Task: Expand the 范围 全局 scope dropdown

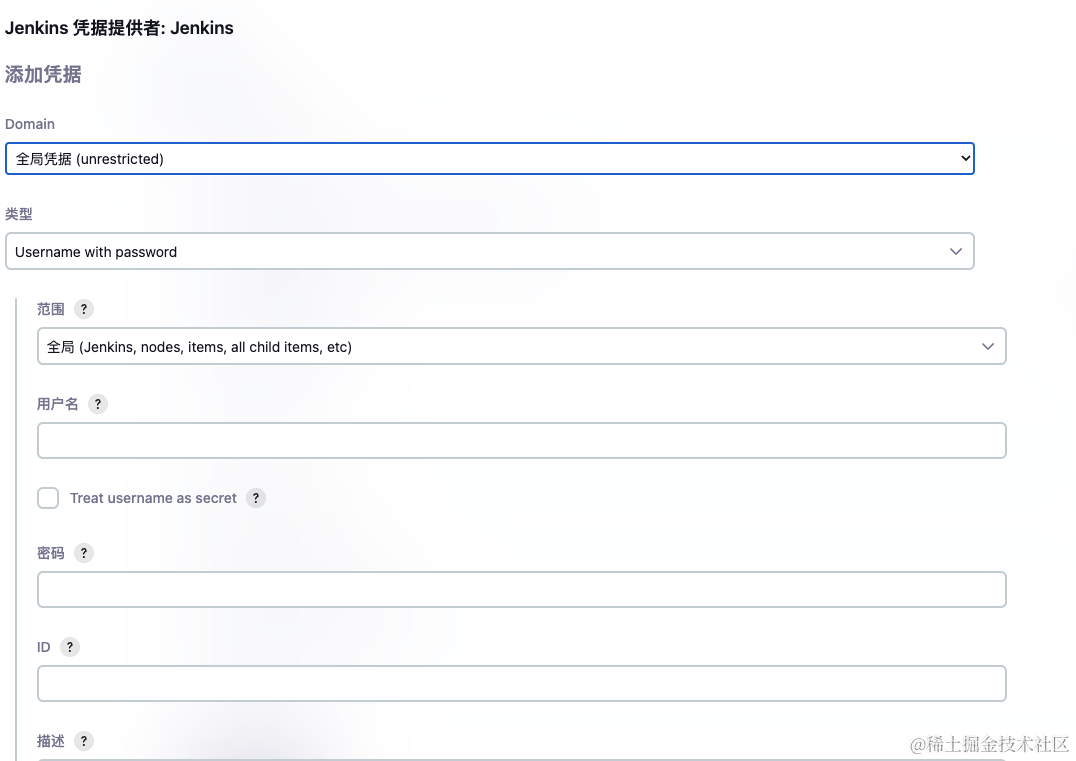Action: (522, 347)
